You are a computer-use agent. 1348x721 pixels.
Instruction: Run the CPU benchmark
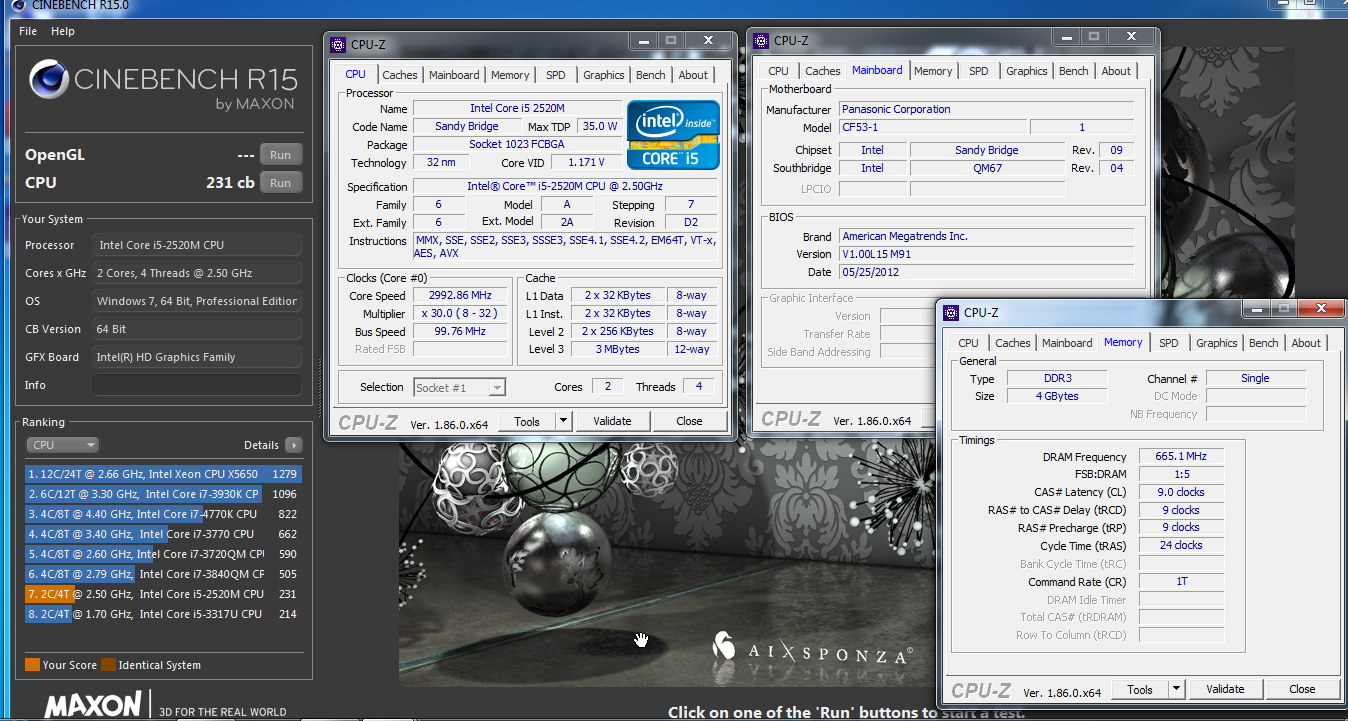coord(281,183)
